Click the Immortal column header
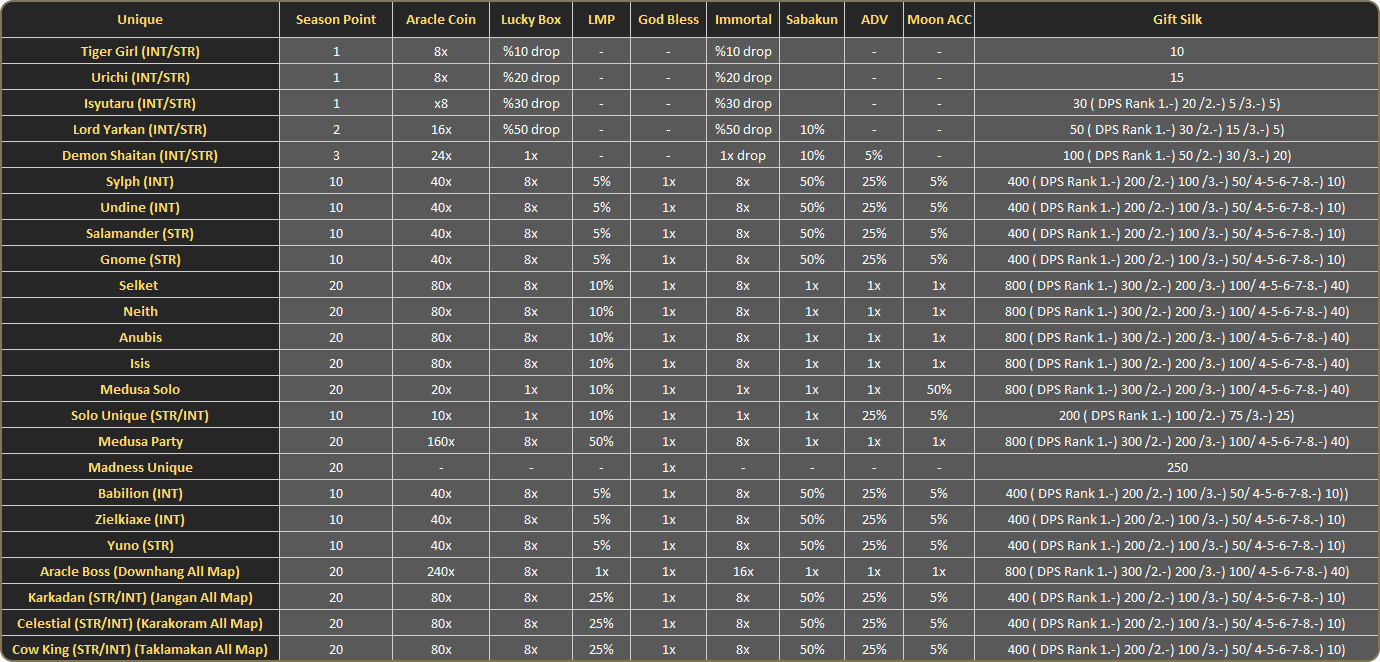Viewport: 1380px width, 662px height. click(743, 20)
